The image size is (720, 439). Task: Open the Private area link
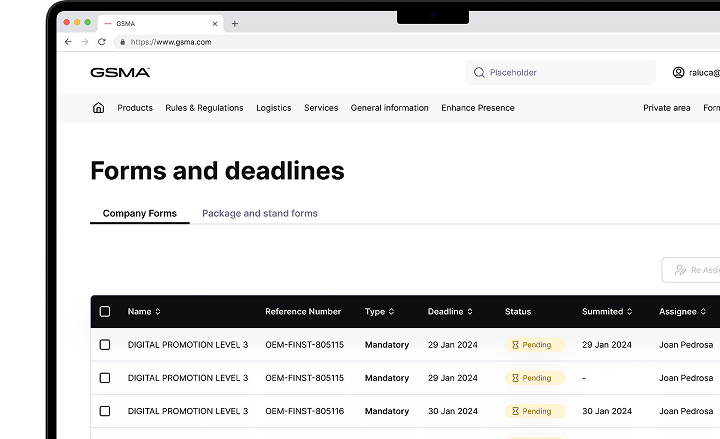coord(666,108)
